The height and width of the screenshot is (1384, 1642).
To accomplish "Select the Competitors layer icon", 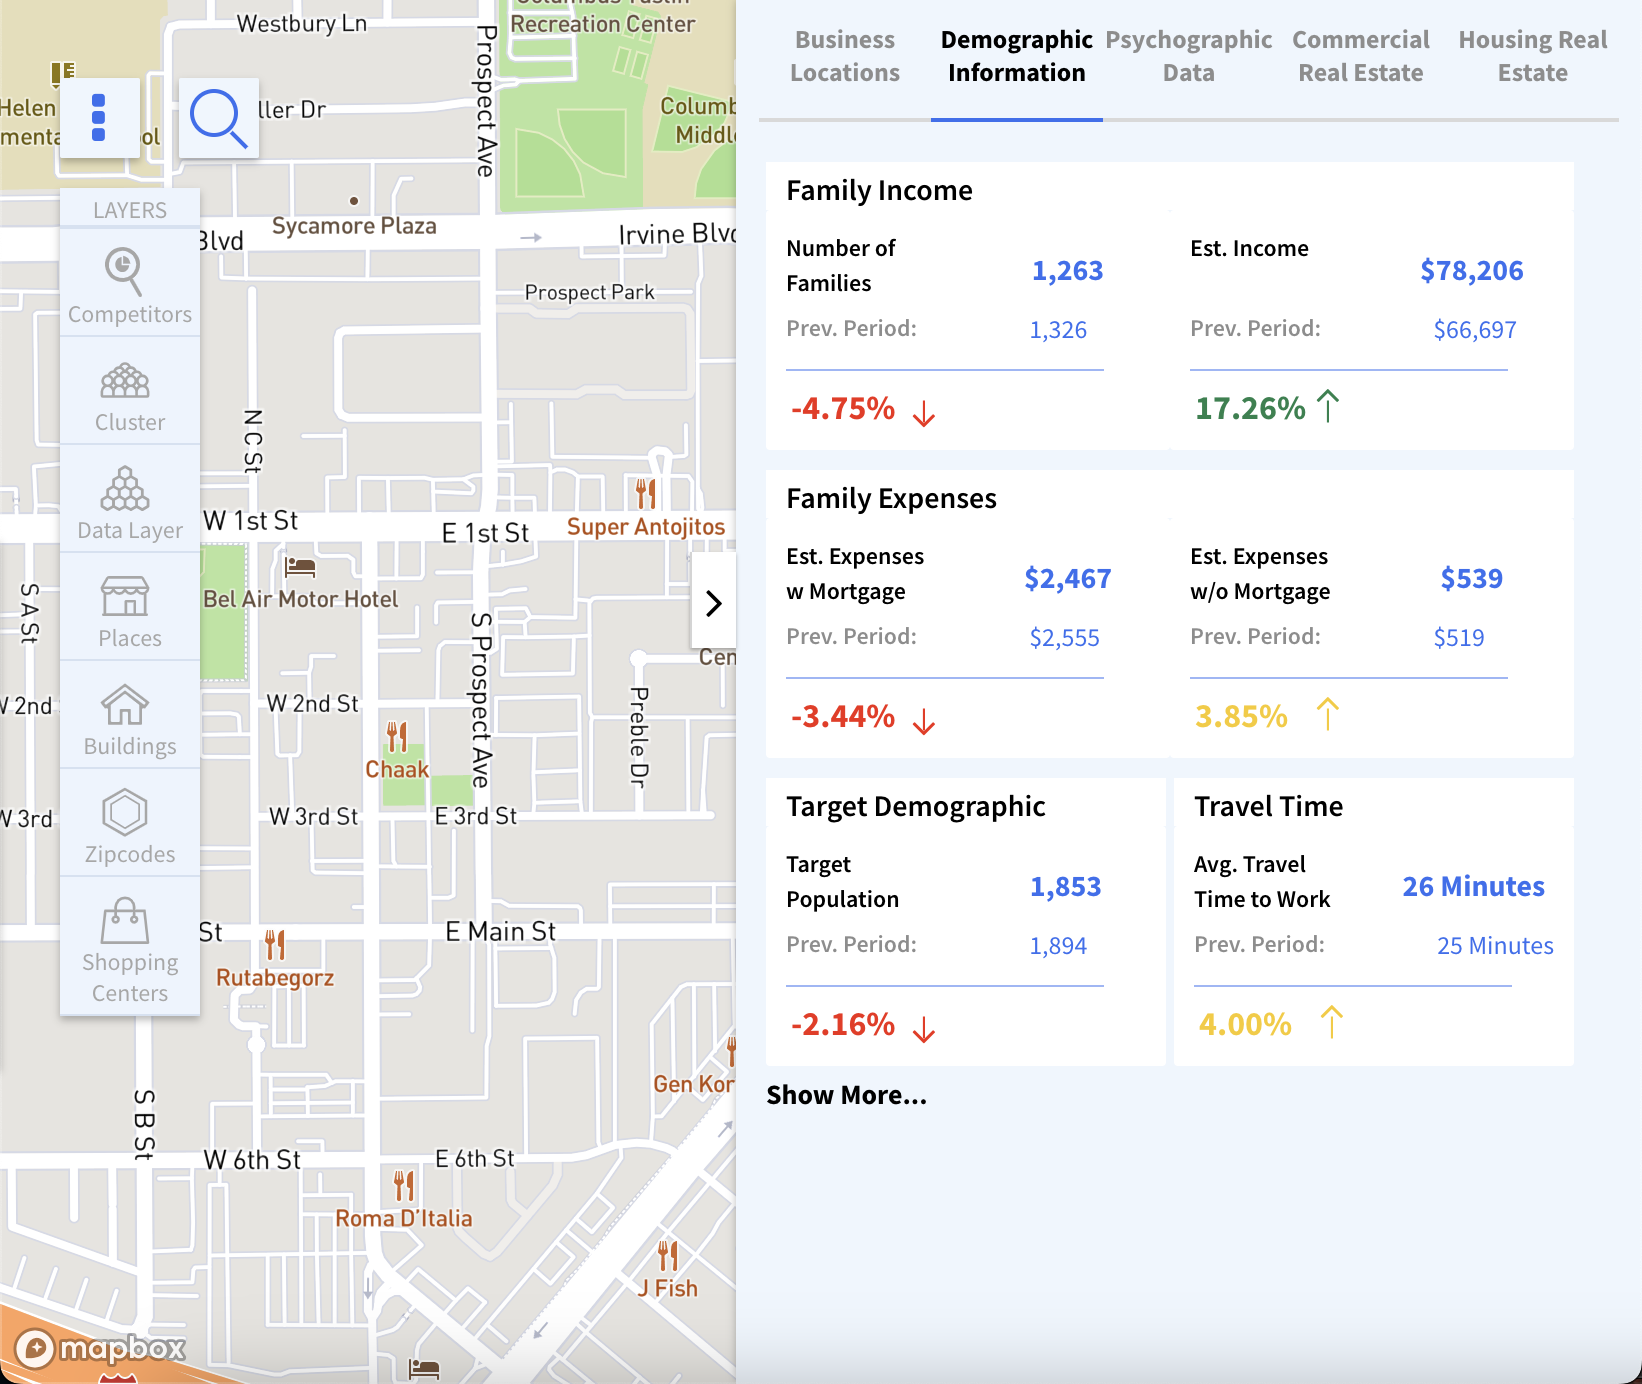I will tap(129, 285).
